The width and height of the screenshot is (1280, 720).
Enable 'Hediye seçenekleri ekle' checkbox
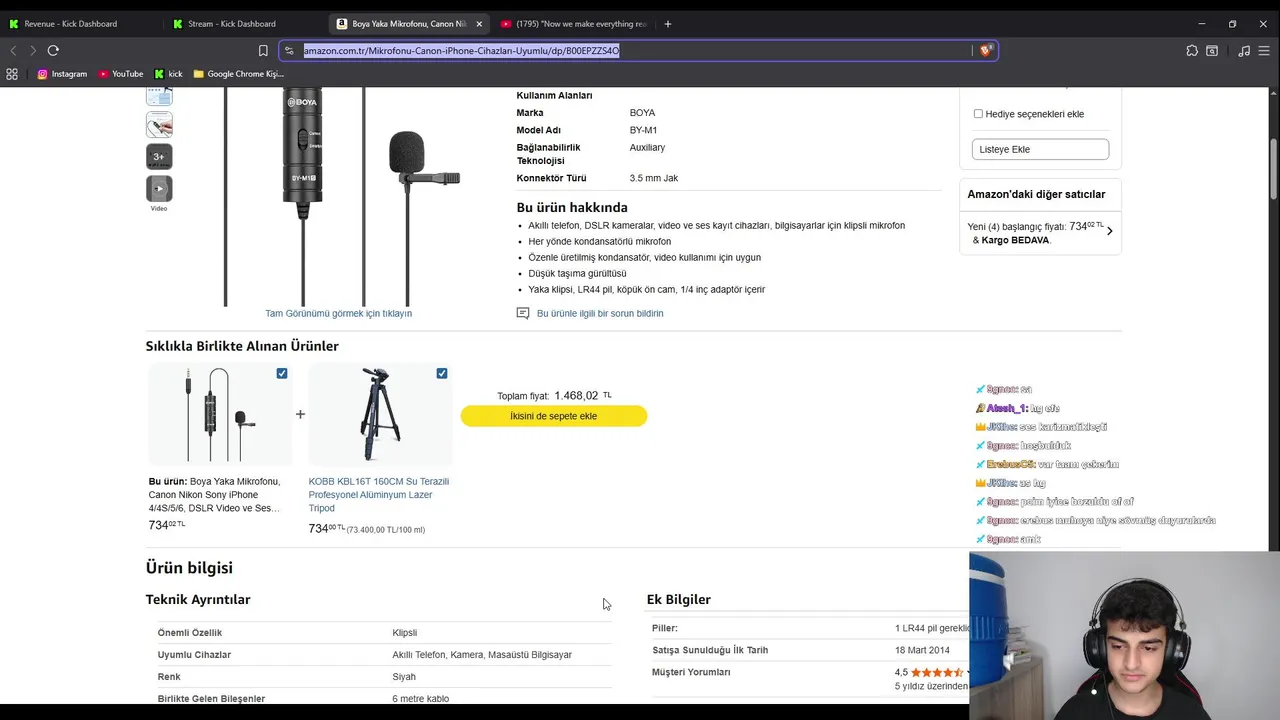[978, 114]
